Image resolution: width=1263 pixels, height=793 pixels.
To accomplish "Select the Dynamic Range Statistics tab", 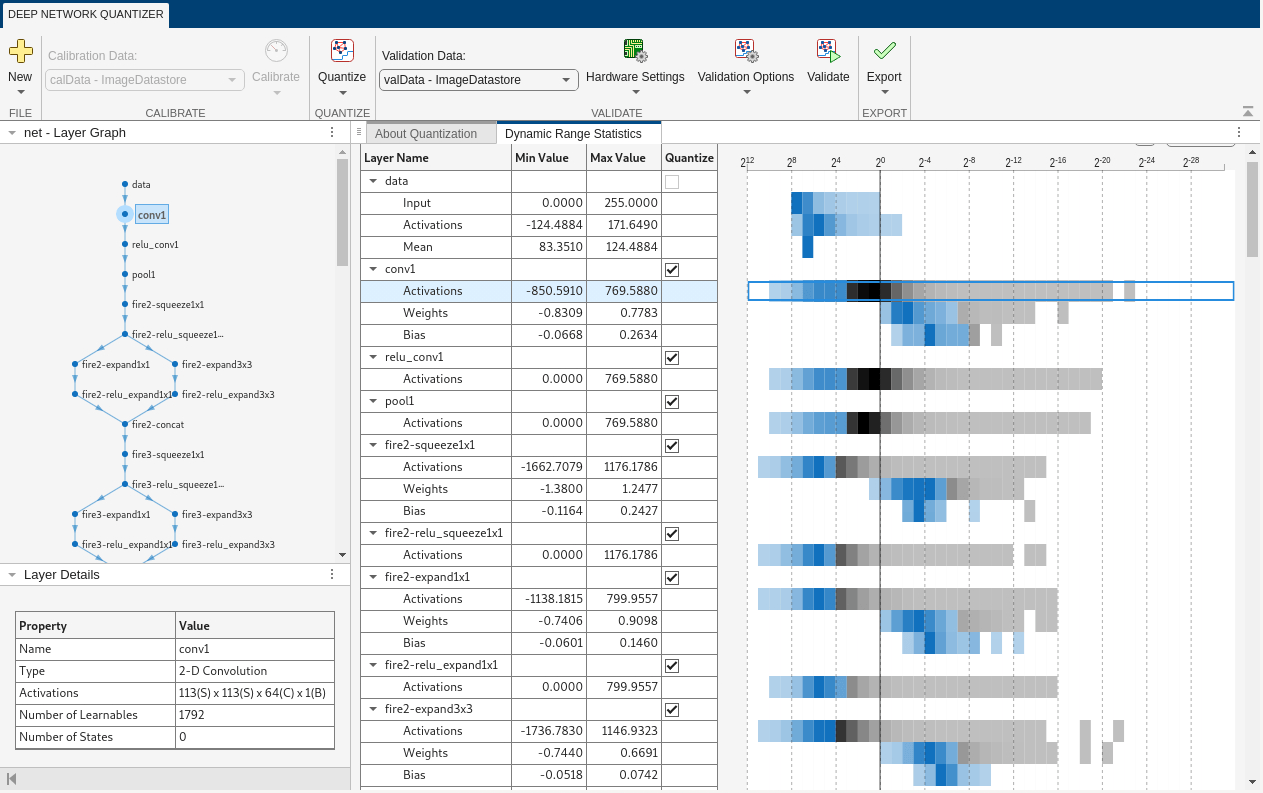I will pos(573,134).
